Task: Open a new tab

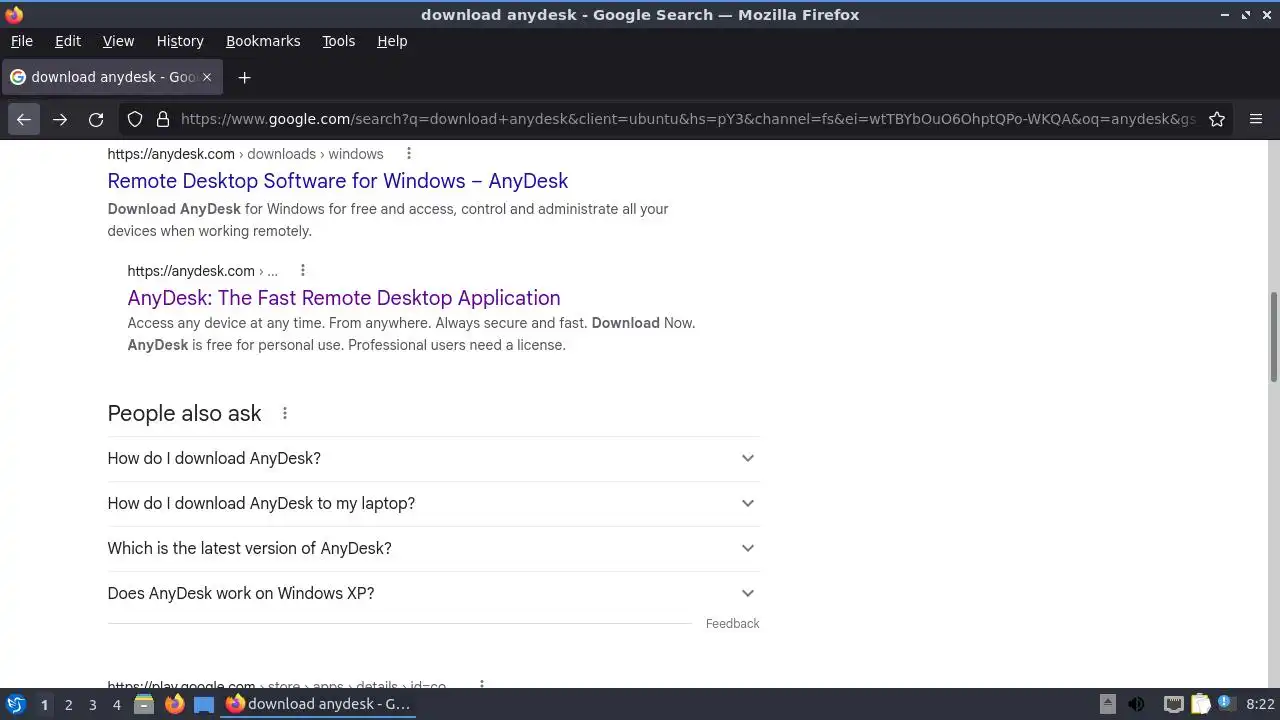Action: pos(244,77)
